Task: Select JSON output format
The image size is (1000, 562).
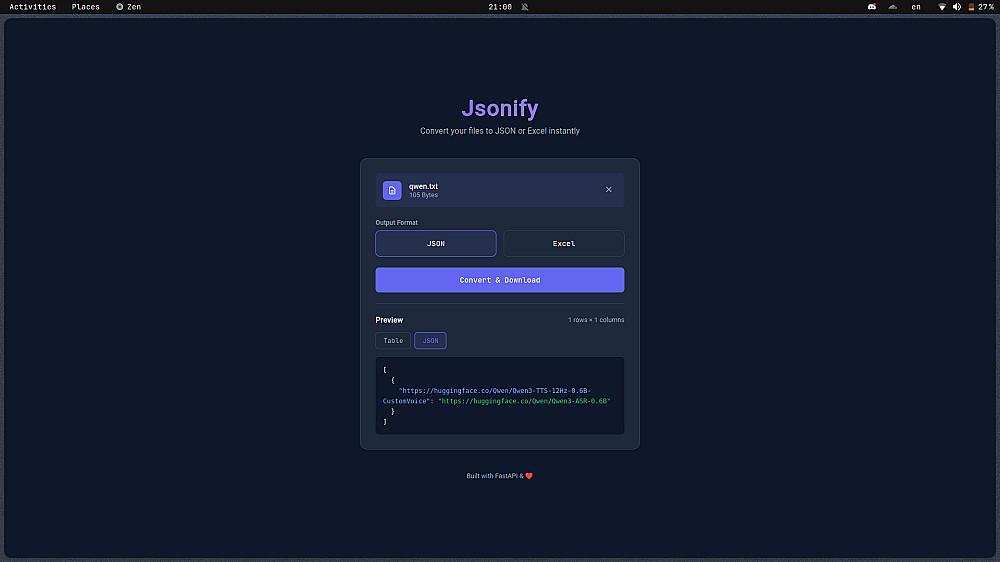Action: [436, 244]
